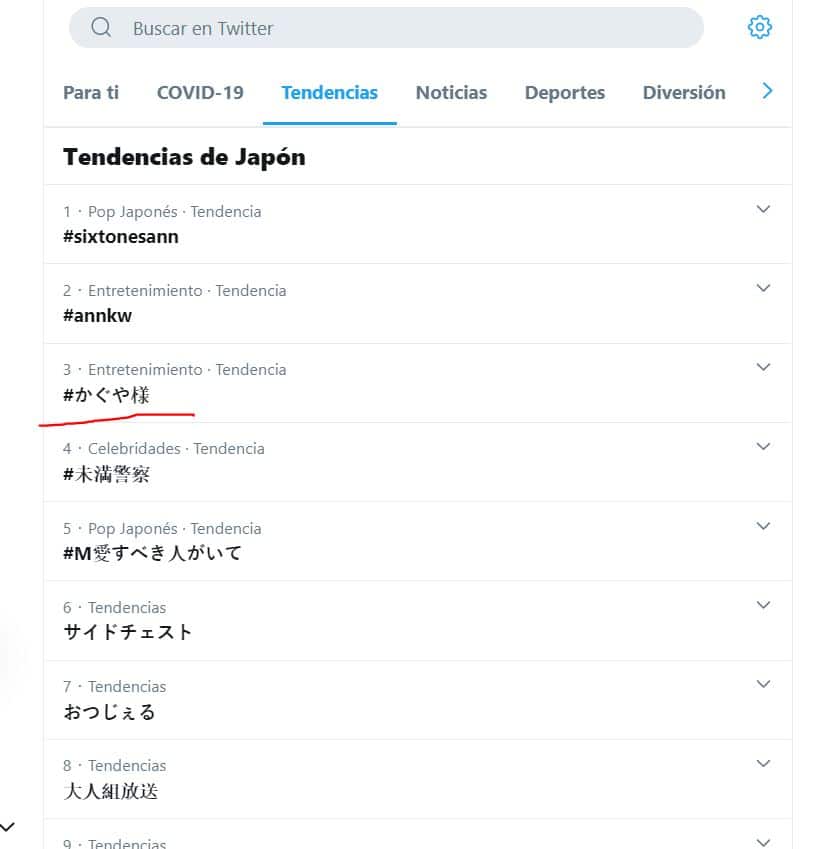Go to the Deportes tab
Viewport: 819px width, 849px height.
(x=565, y=93)
